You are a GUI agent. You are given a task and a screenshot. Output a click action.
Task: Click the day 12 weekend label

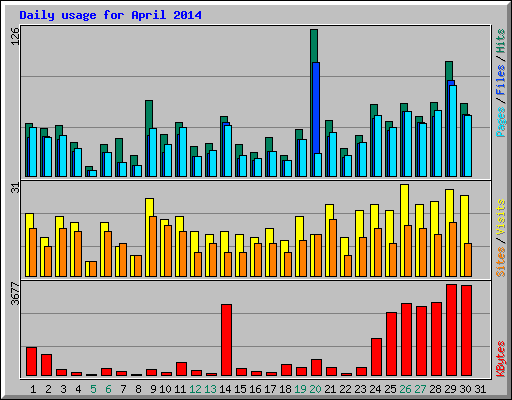(x=195, y=389)
